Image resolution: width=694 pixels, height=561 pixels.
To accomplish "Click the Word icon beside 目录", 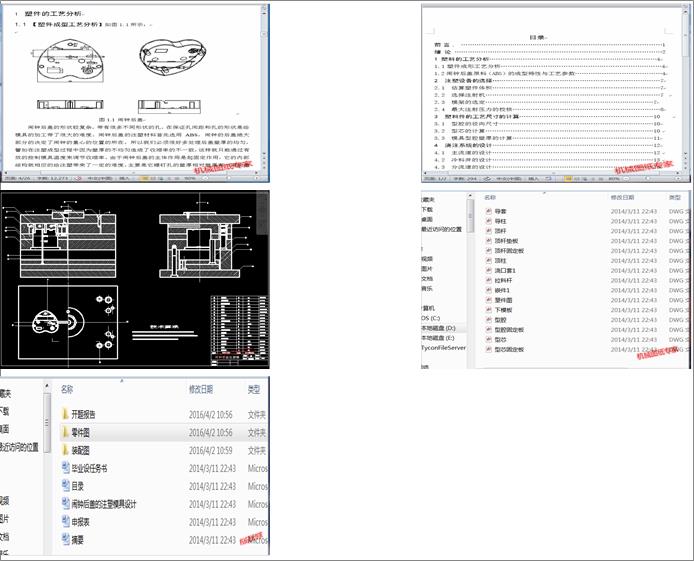I will pos(66,486).
